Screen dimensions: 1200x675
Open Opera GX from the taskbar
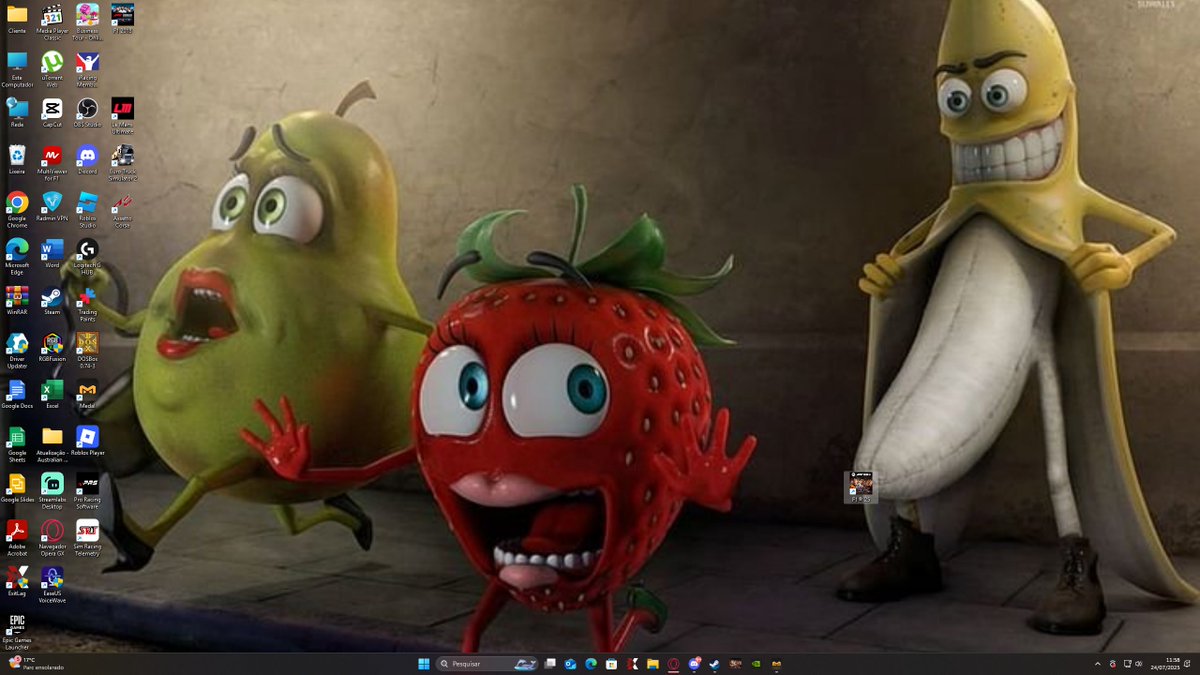coord(673,664)
